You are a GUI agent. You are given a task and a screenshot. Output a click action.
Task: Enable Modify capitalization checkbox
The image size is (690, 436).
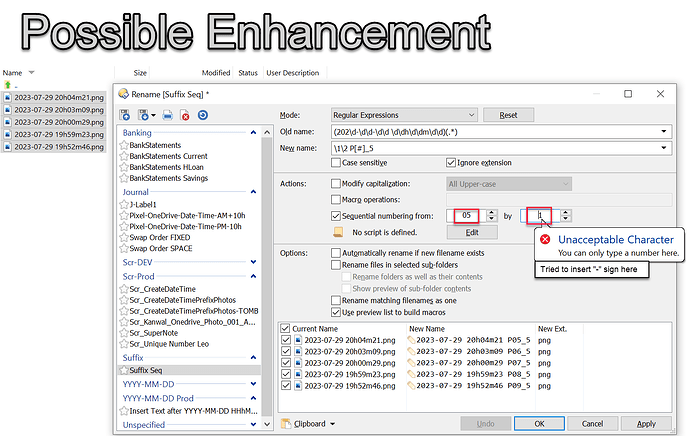(336, 183)
